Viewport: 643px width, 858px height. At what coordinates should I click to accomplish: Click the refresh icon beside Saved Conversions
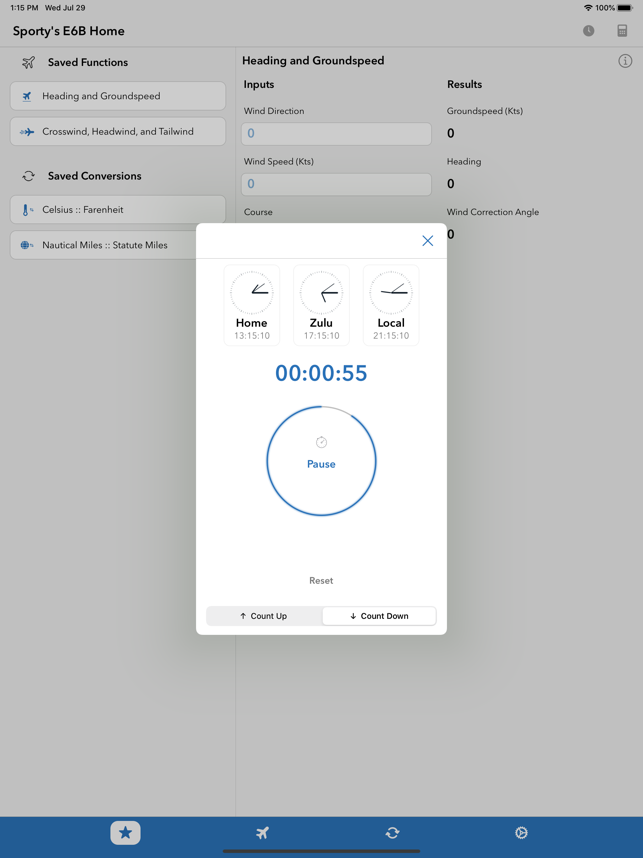pyautogui.click(x=28, y=176)
